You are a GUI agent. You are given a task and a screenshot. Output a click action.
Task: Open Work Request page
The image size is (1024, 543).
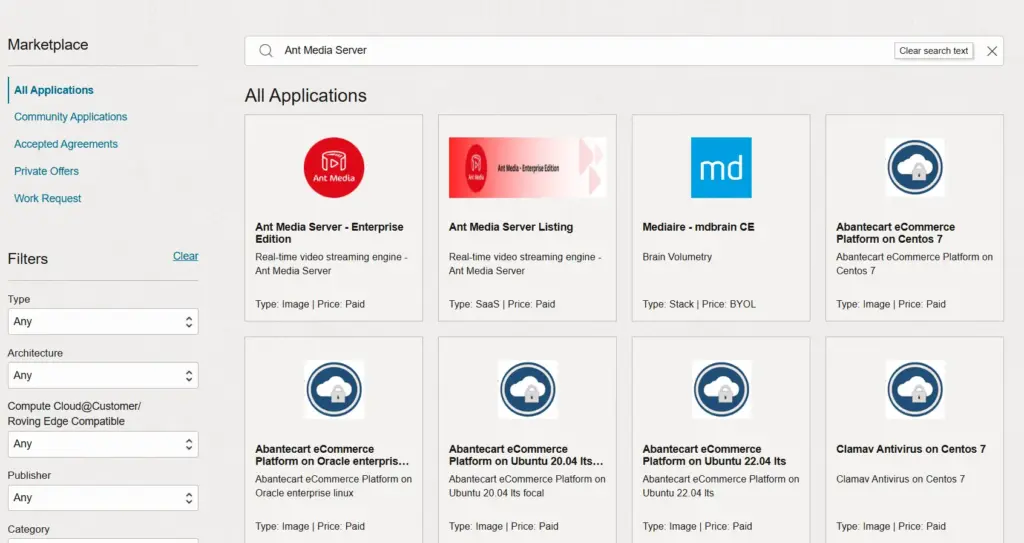click(x=48, y=198)
